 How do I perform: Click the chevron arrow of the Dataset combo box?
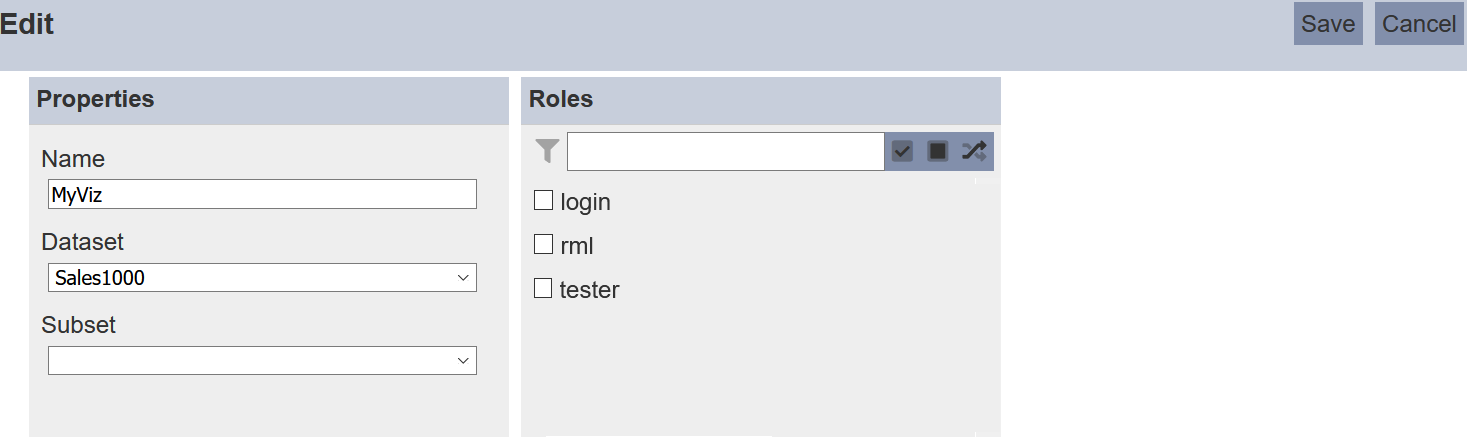pyautogui.click(x=463, y=278)
